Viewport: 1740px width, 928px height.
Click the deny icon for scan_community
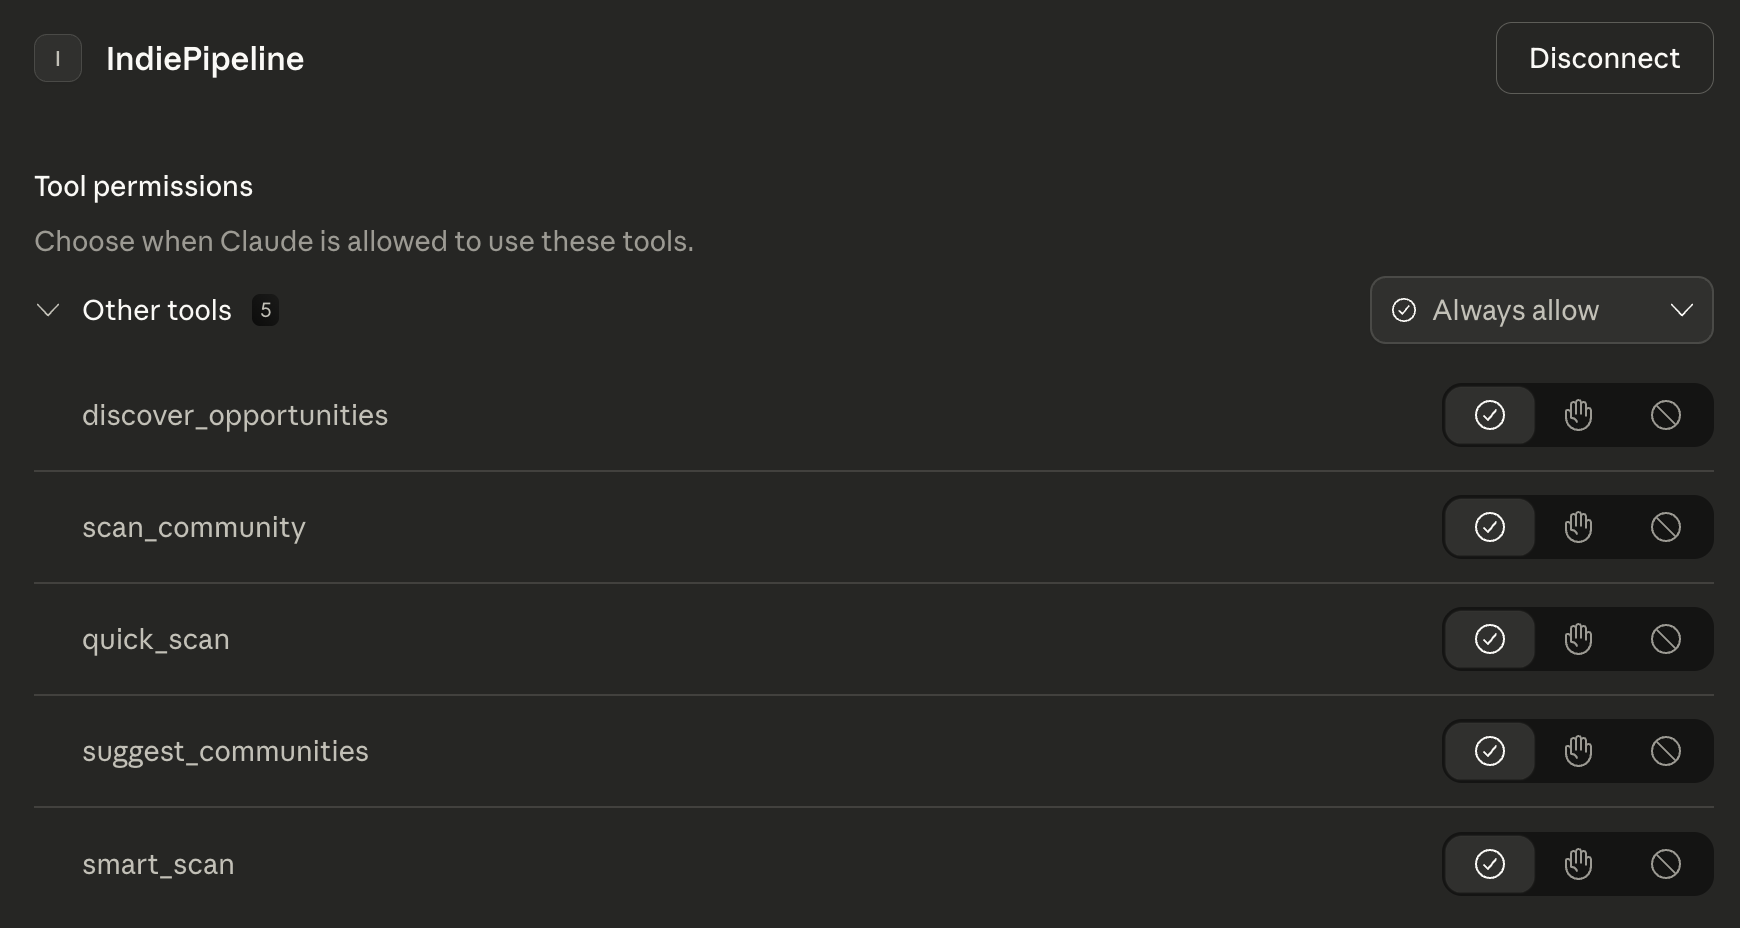[x=1666, y=527]
